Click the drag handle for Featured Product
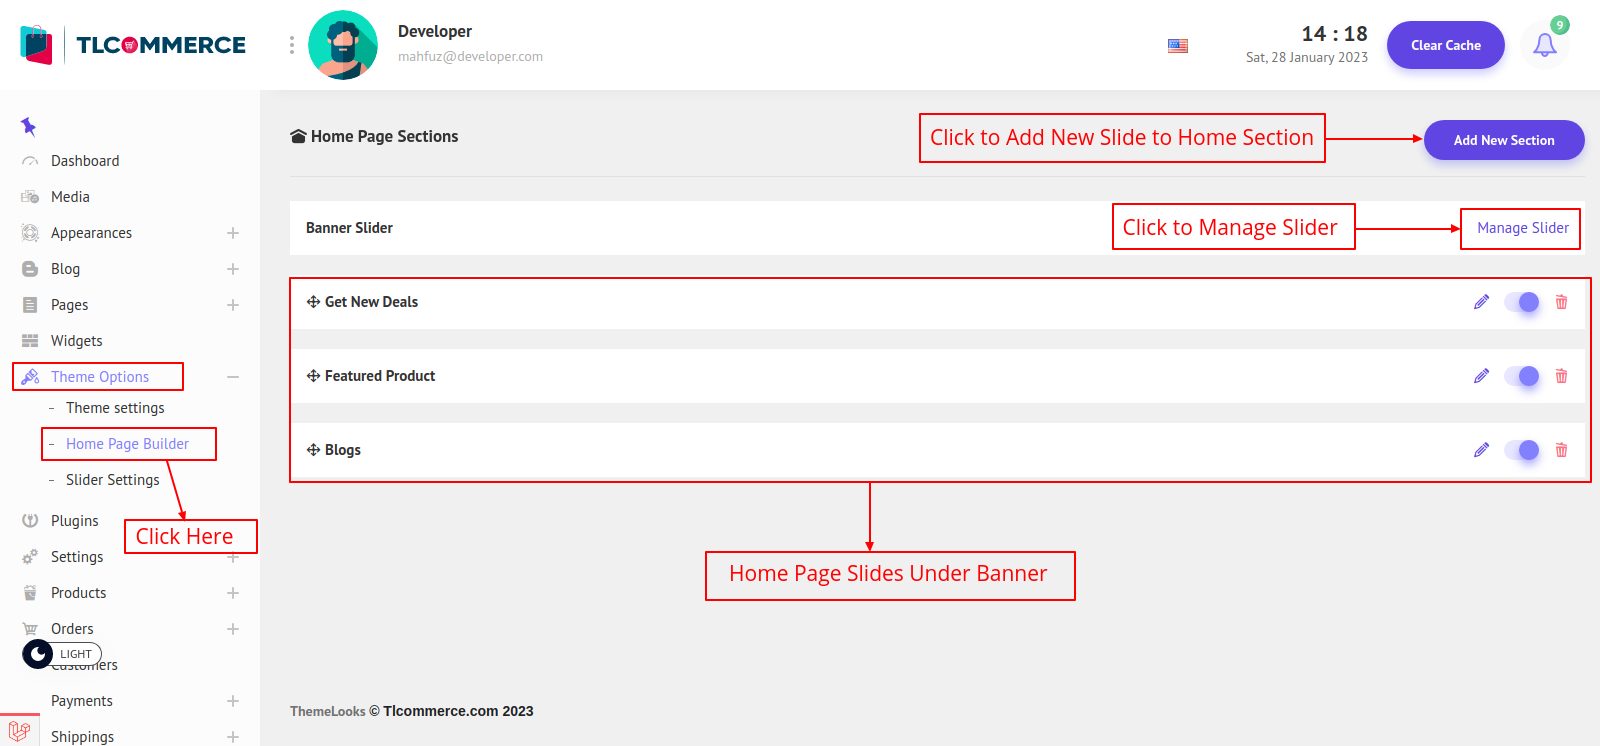The height and width of the screenshot is (746, 1600). (x=313, y=376)
